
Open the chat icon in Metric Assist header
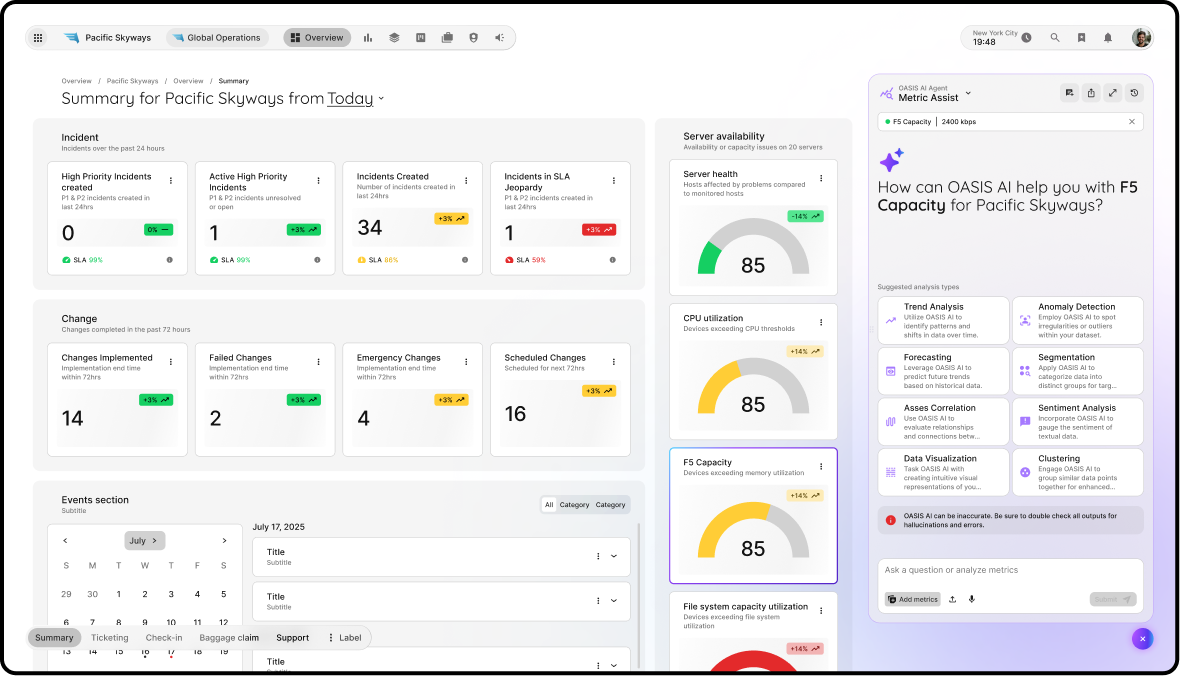coord(1069,93)
